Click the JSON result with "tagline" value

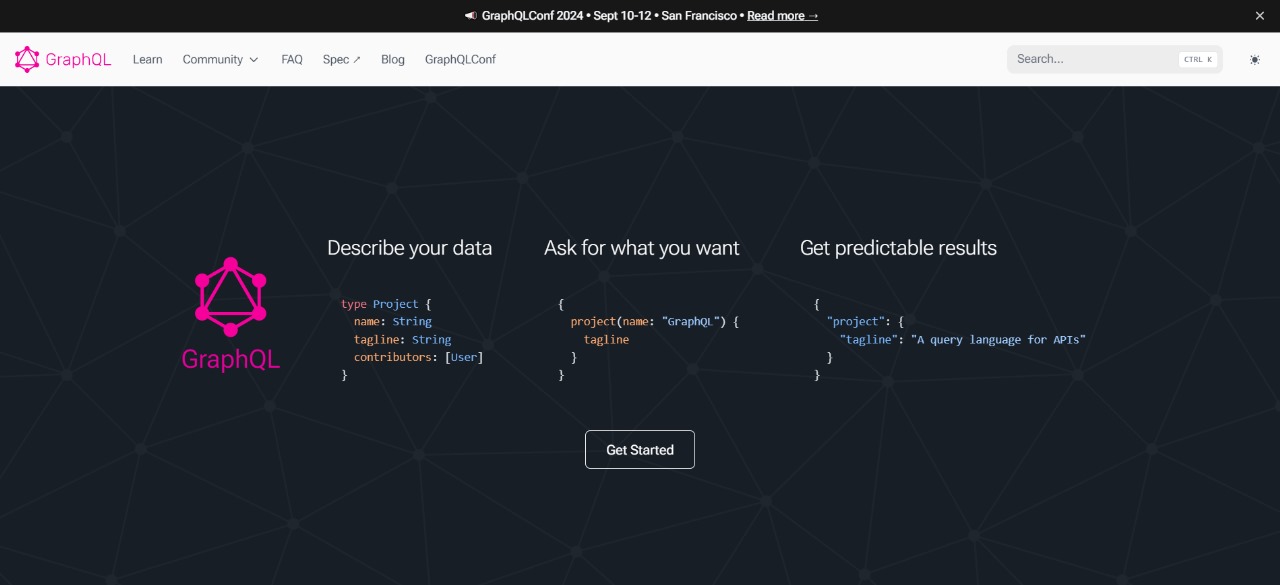pos(949,339)
